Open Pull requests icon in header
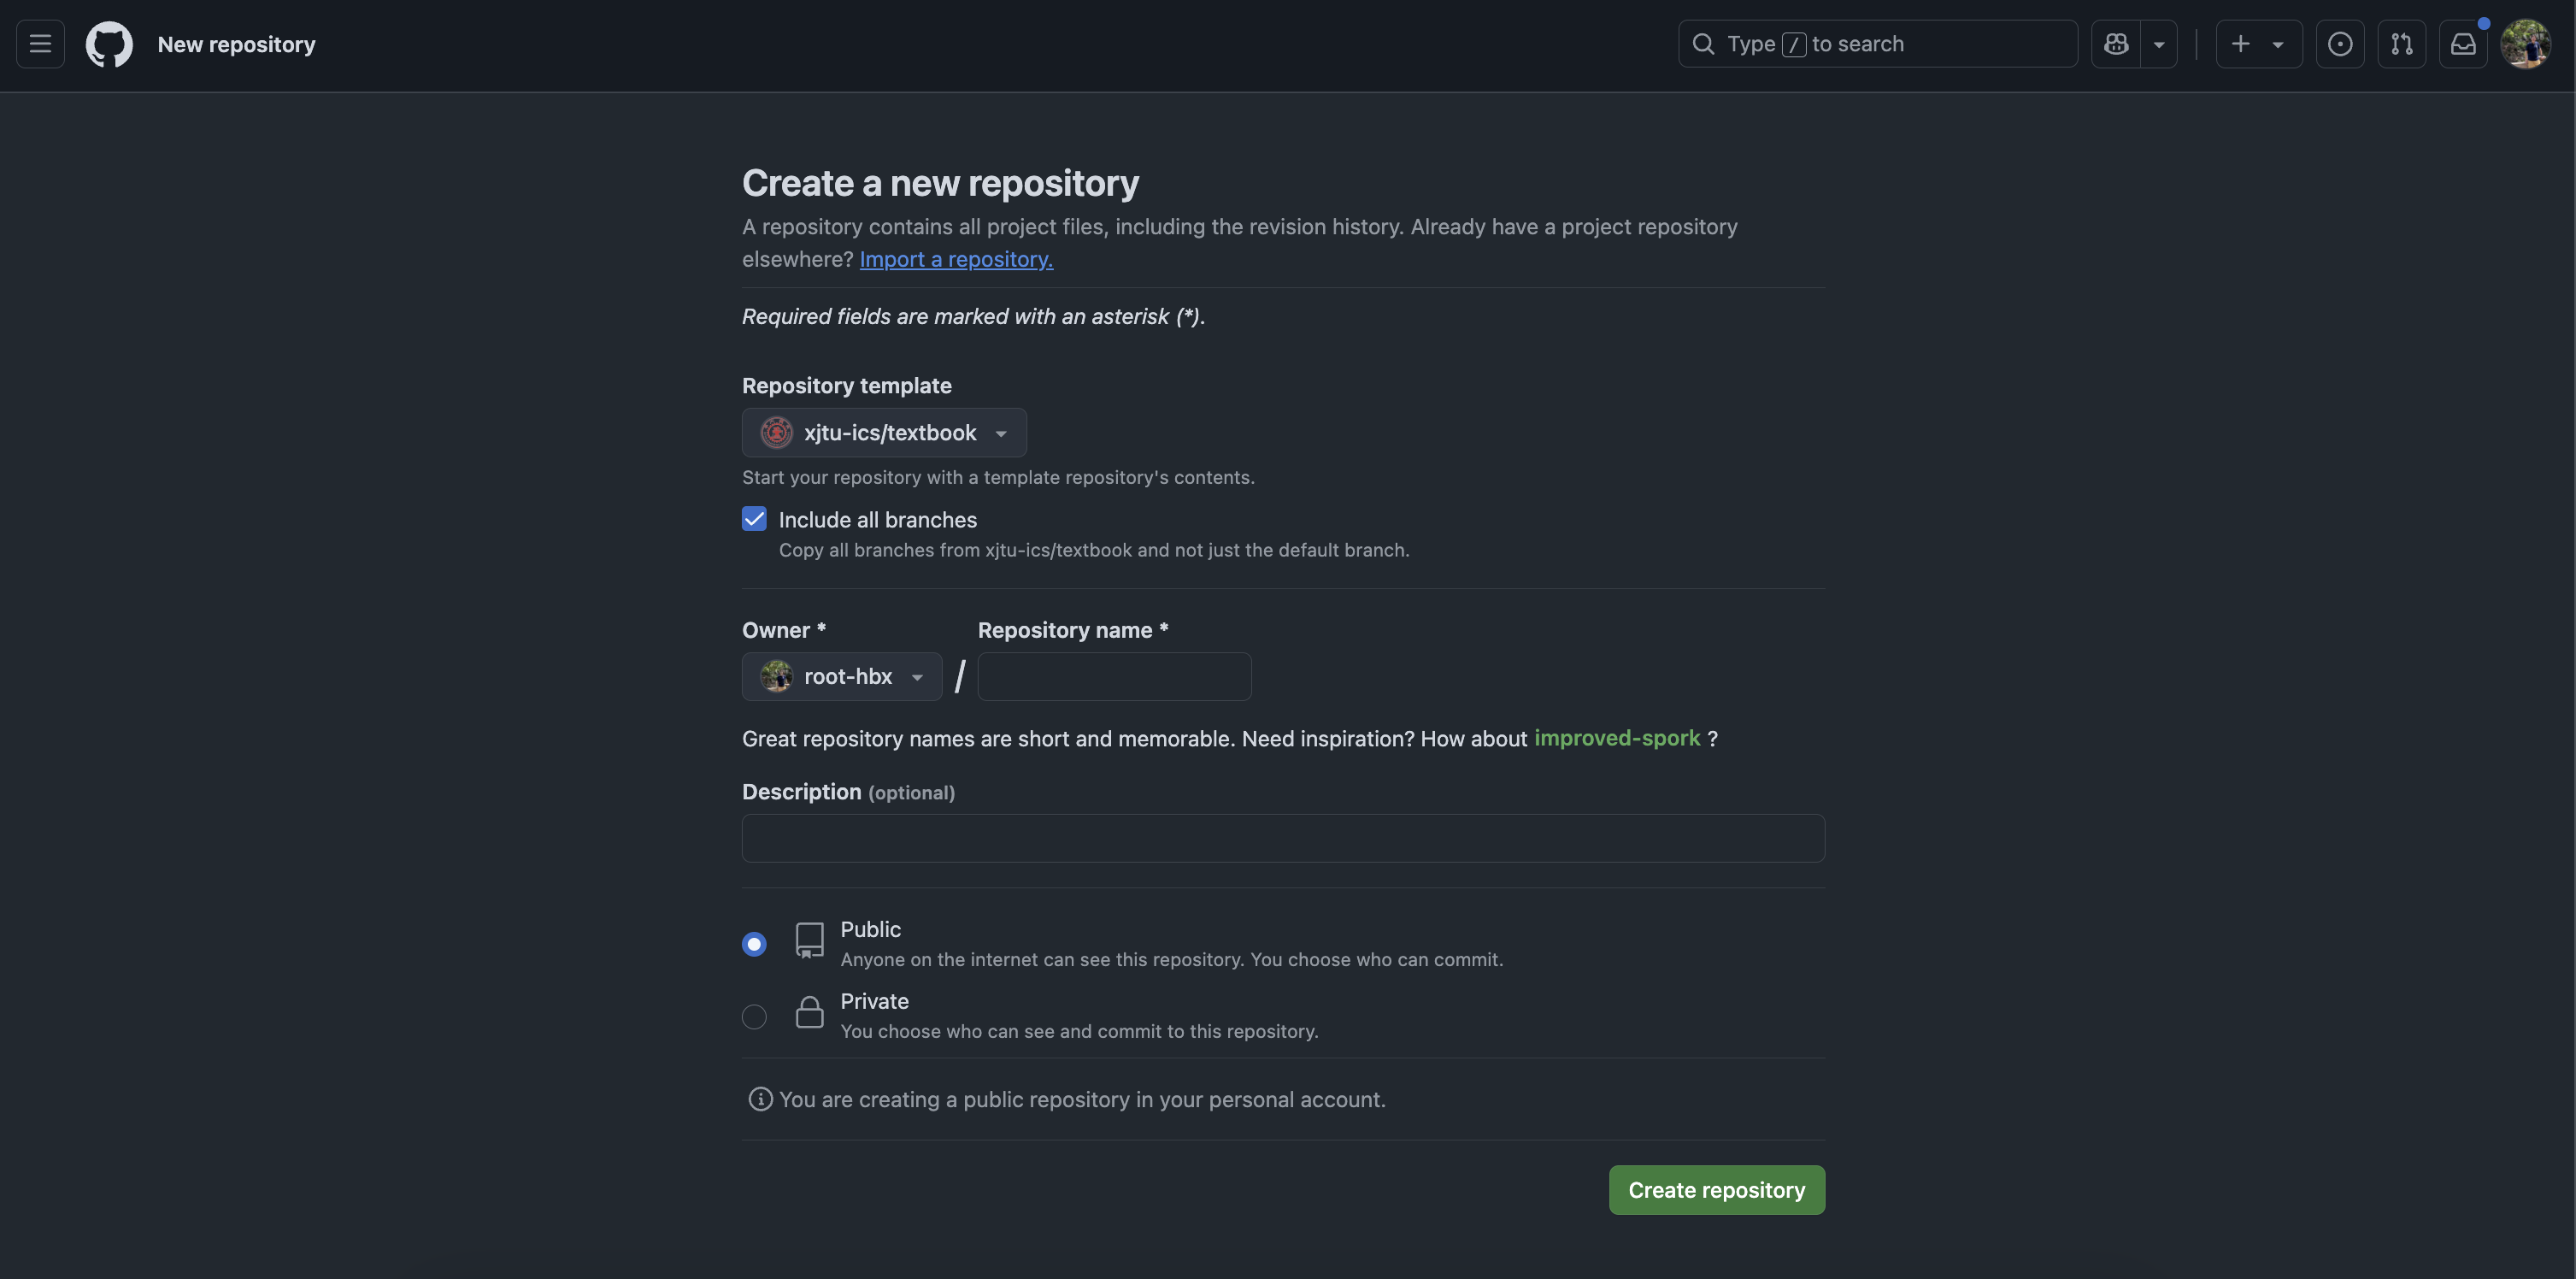Screen dimensions: 2576x1279 tap(2401, 44)
